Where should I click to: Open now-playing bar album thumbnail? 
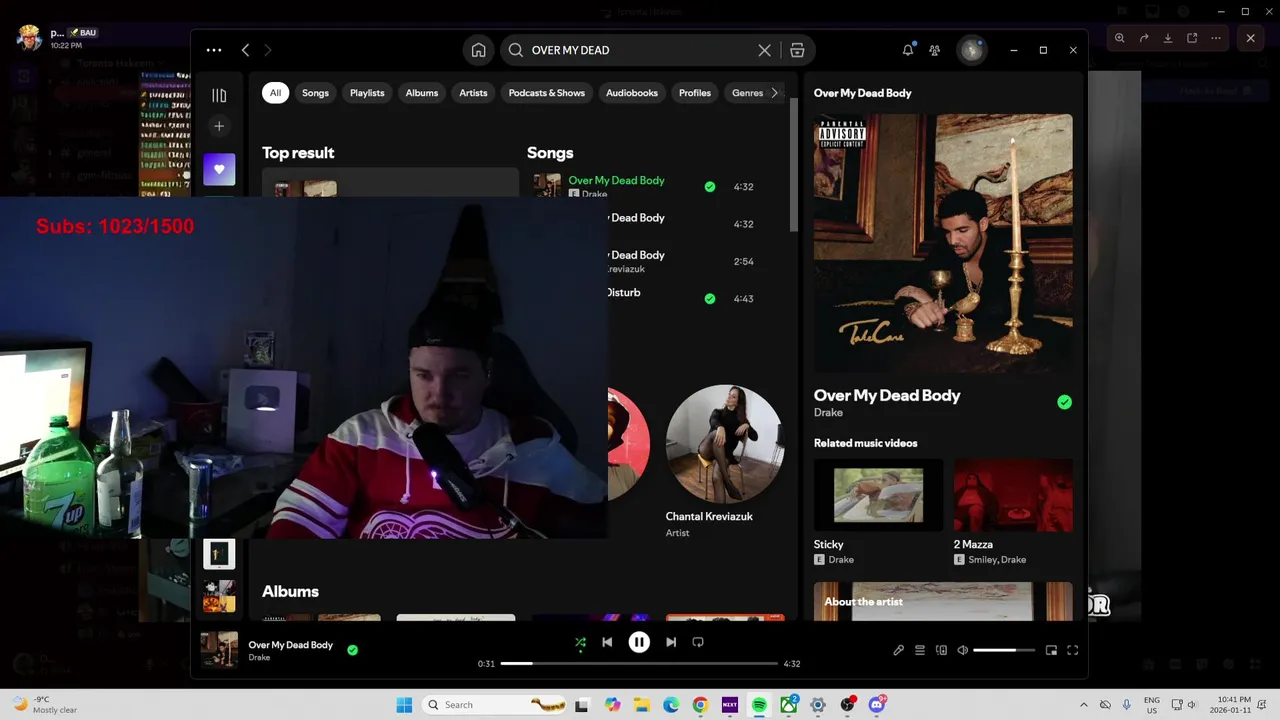(219, 649)
